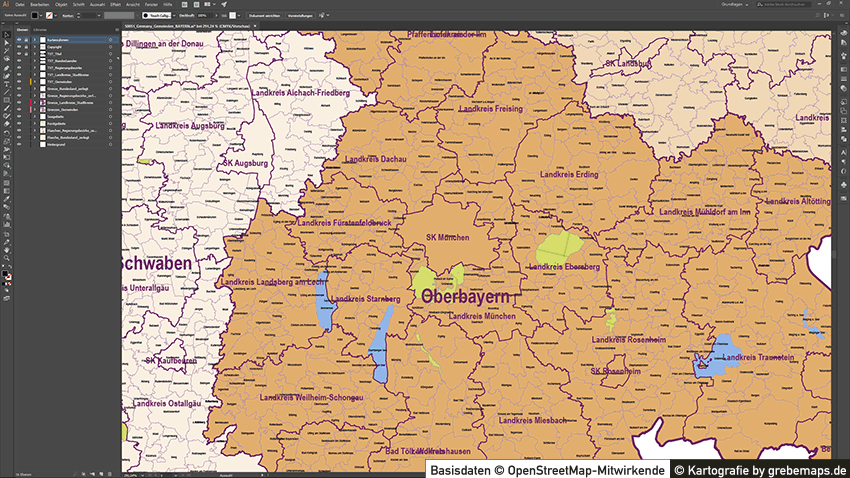Select the Selection tool in the toolbar
This screenshot has width=850, height=478.
(x=7, y=36)
